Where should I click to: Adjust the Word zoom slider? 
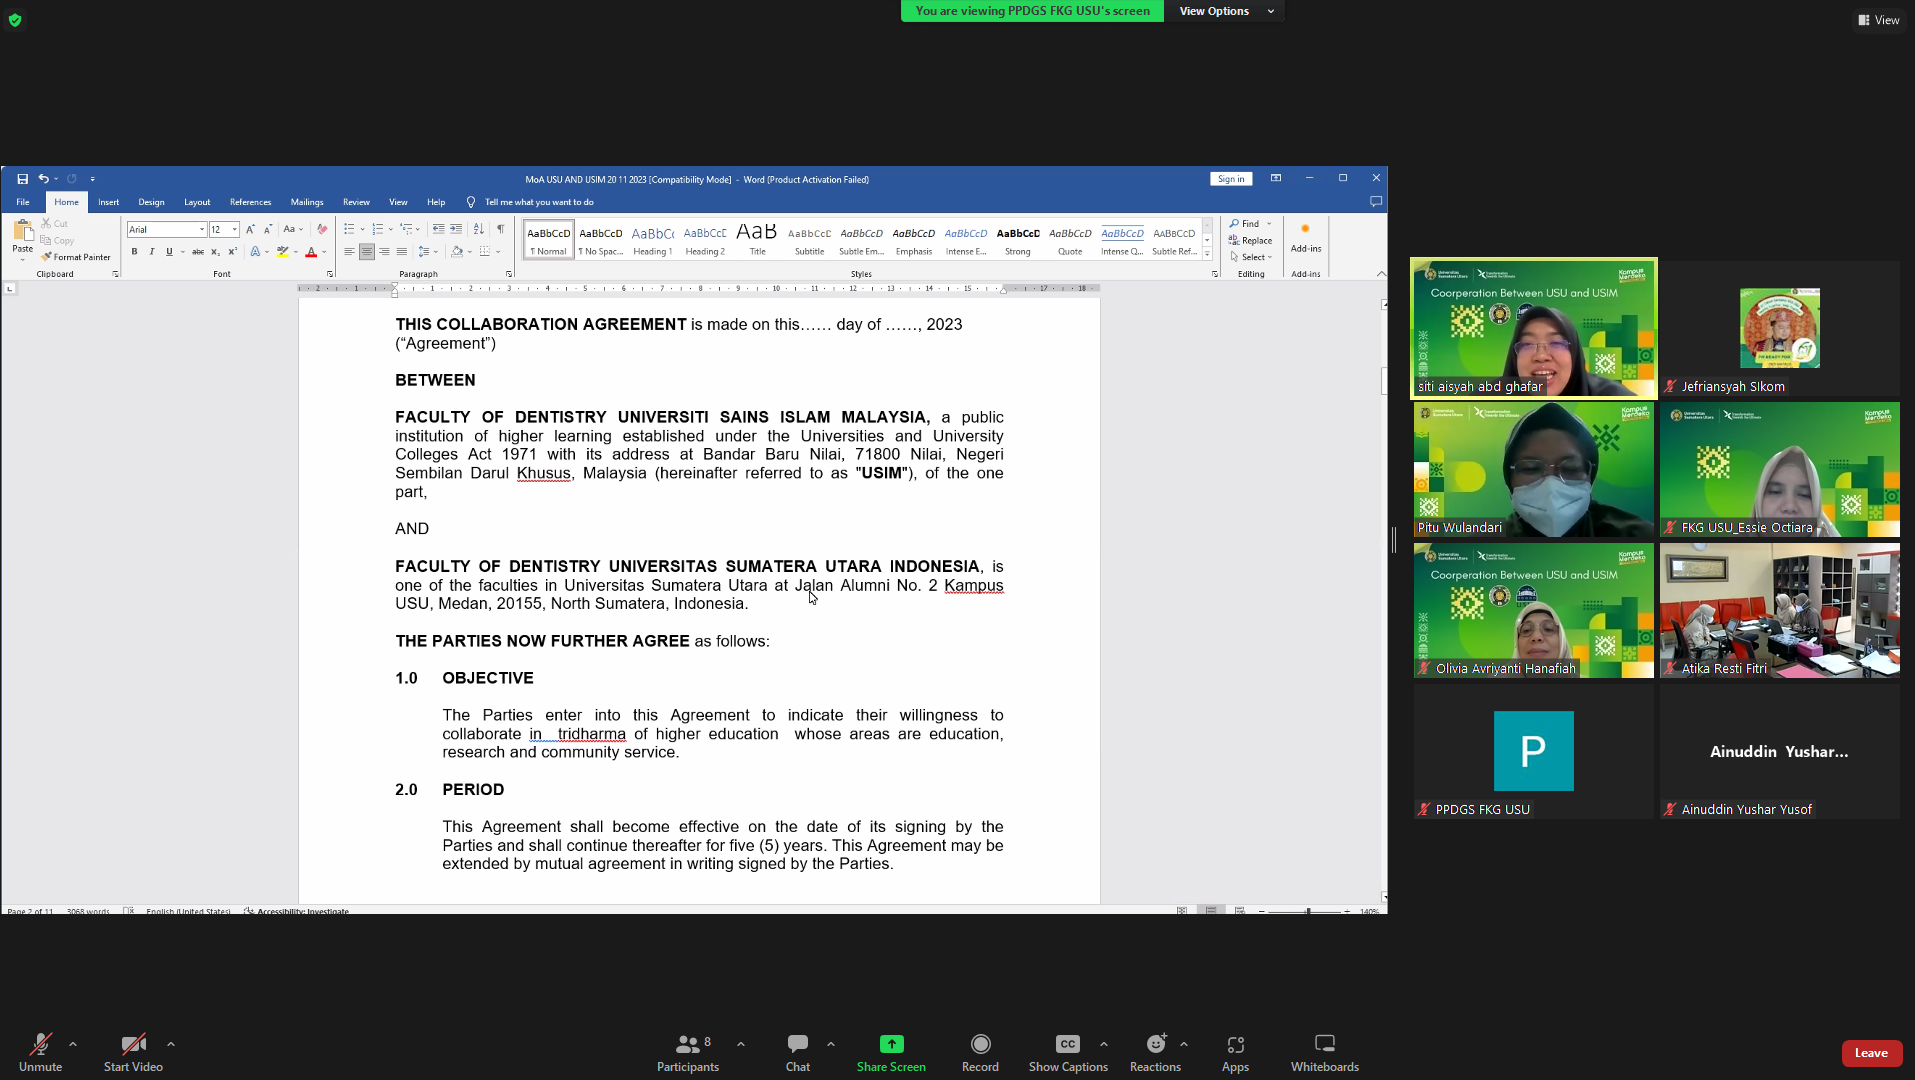(1308, 911)
